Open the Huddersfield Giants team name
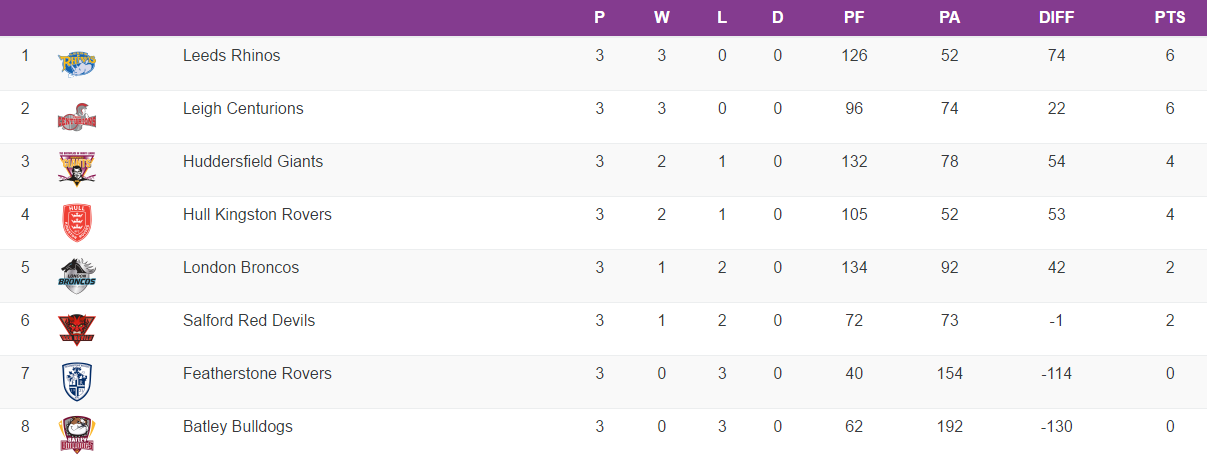Viewport: 1207px width, 461px height. 253,162
